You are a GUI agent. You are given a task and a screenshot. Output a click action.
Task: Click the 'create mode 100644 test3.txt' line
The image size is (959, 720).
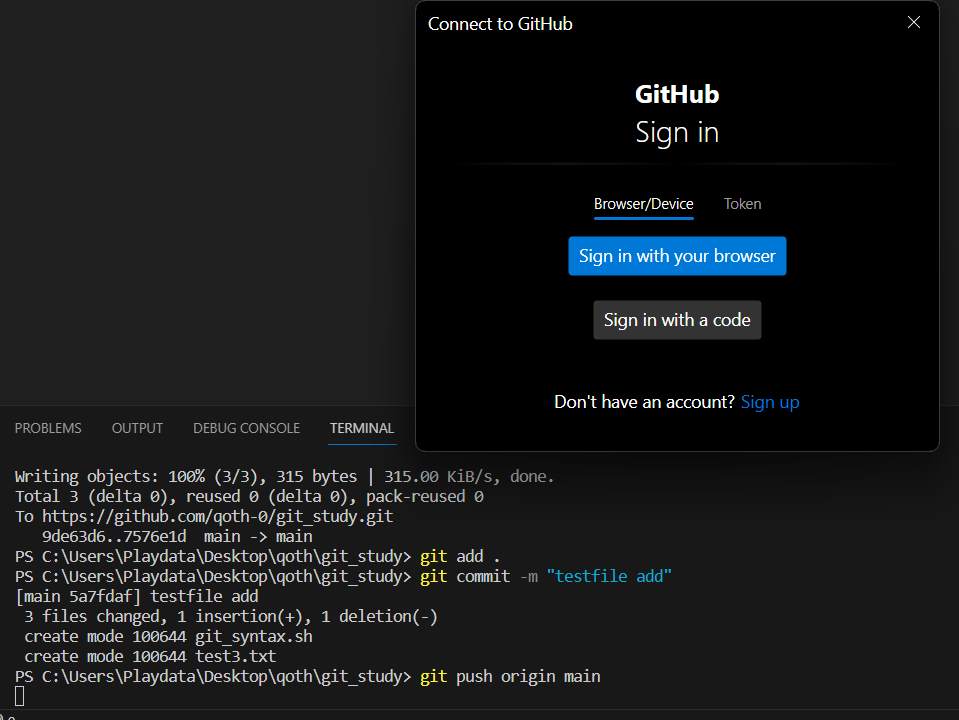150,656
